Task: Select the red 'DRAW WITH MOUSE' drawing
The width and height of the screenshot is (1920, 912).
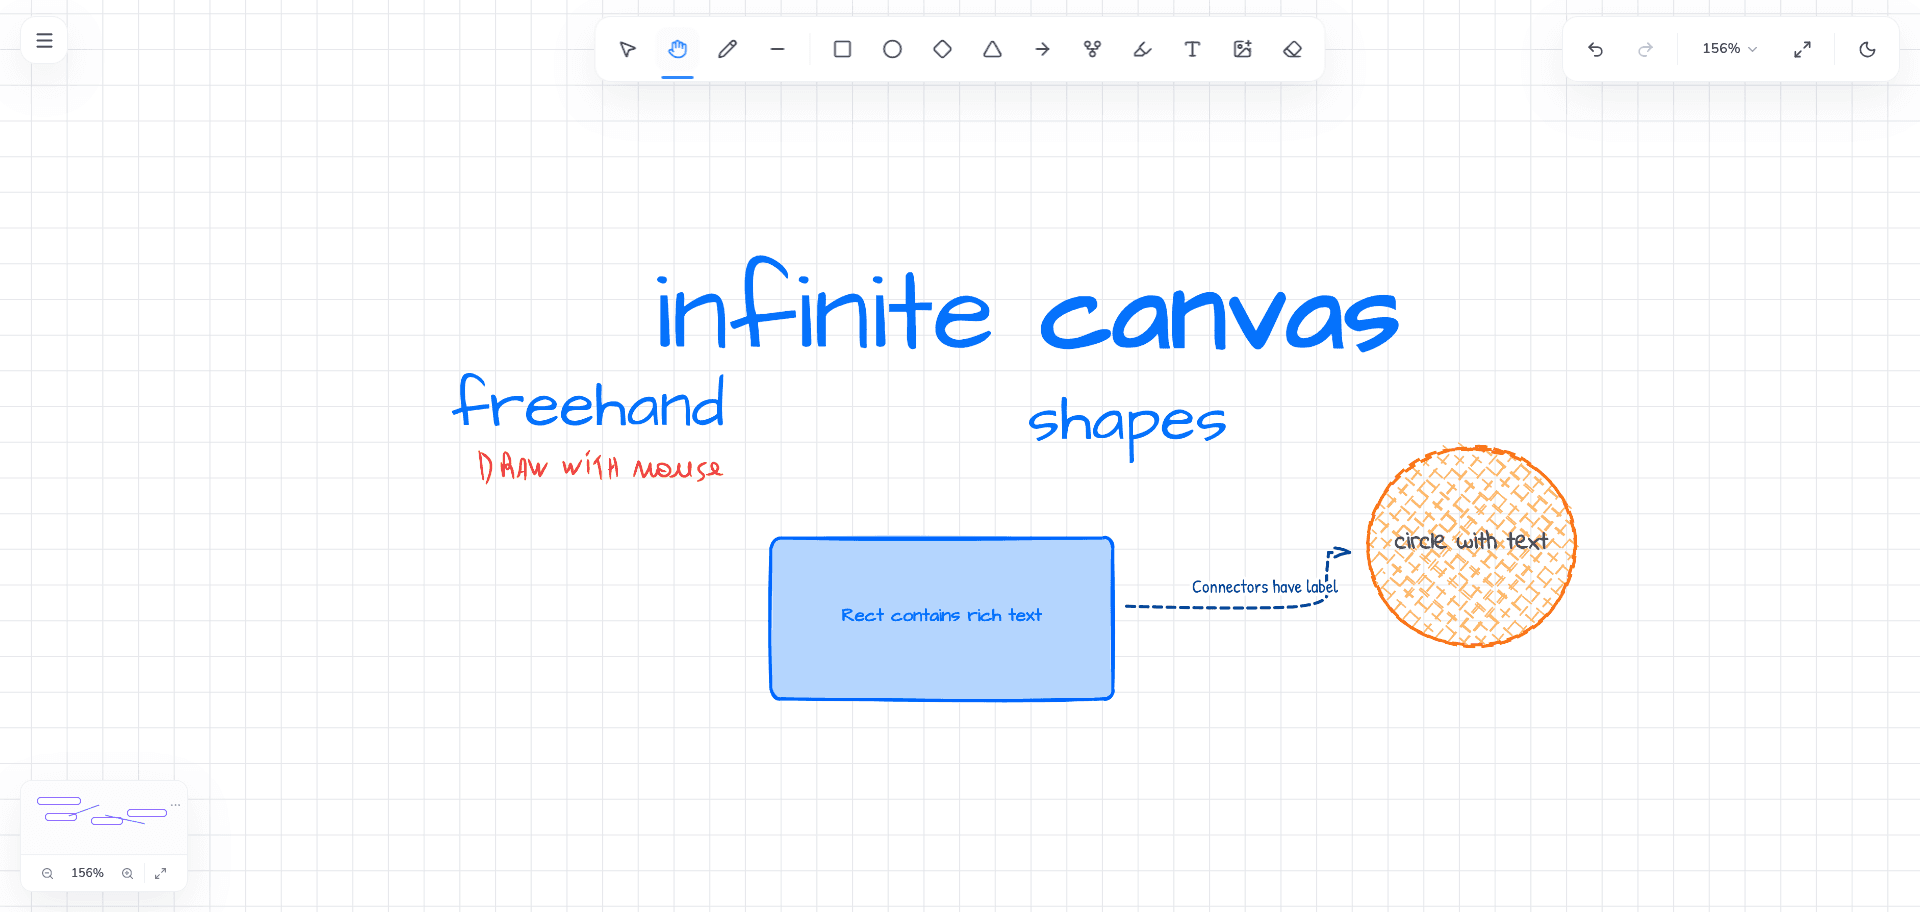Action: (x=600, y=467)
